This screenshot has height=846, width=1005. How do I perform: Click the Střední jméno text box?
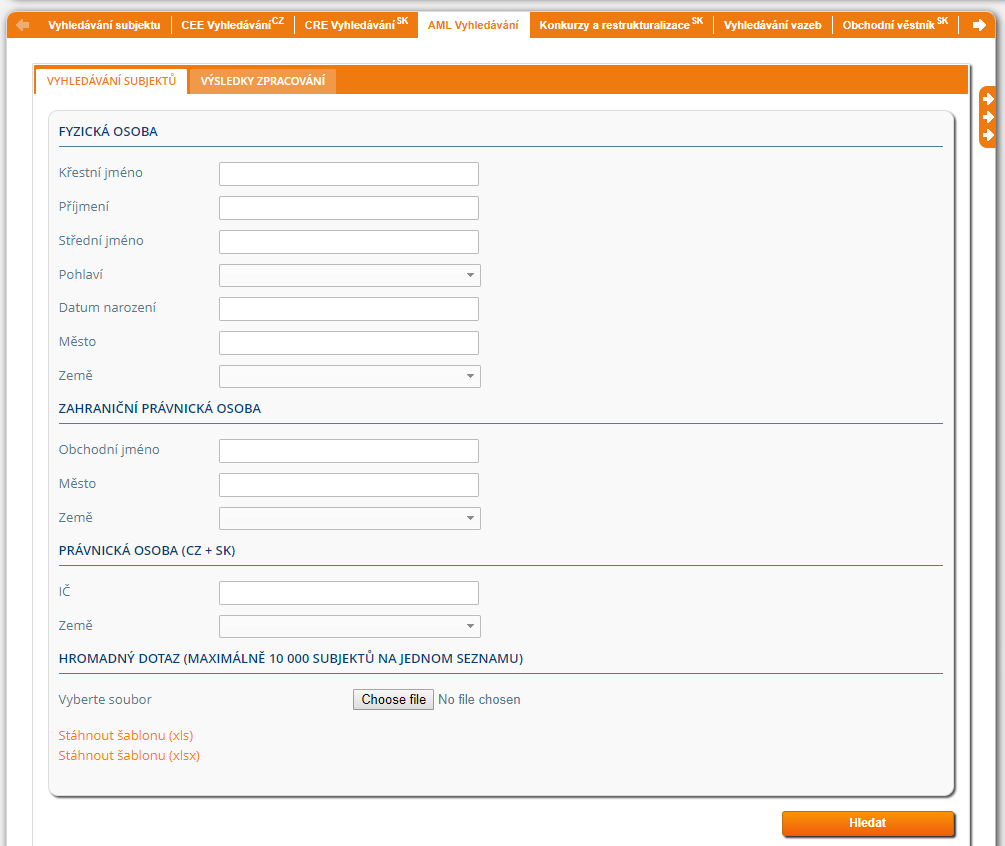coord(349,242)
